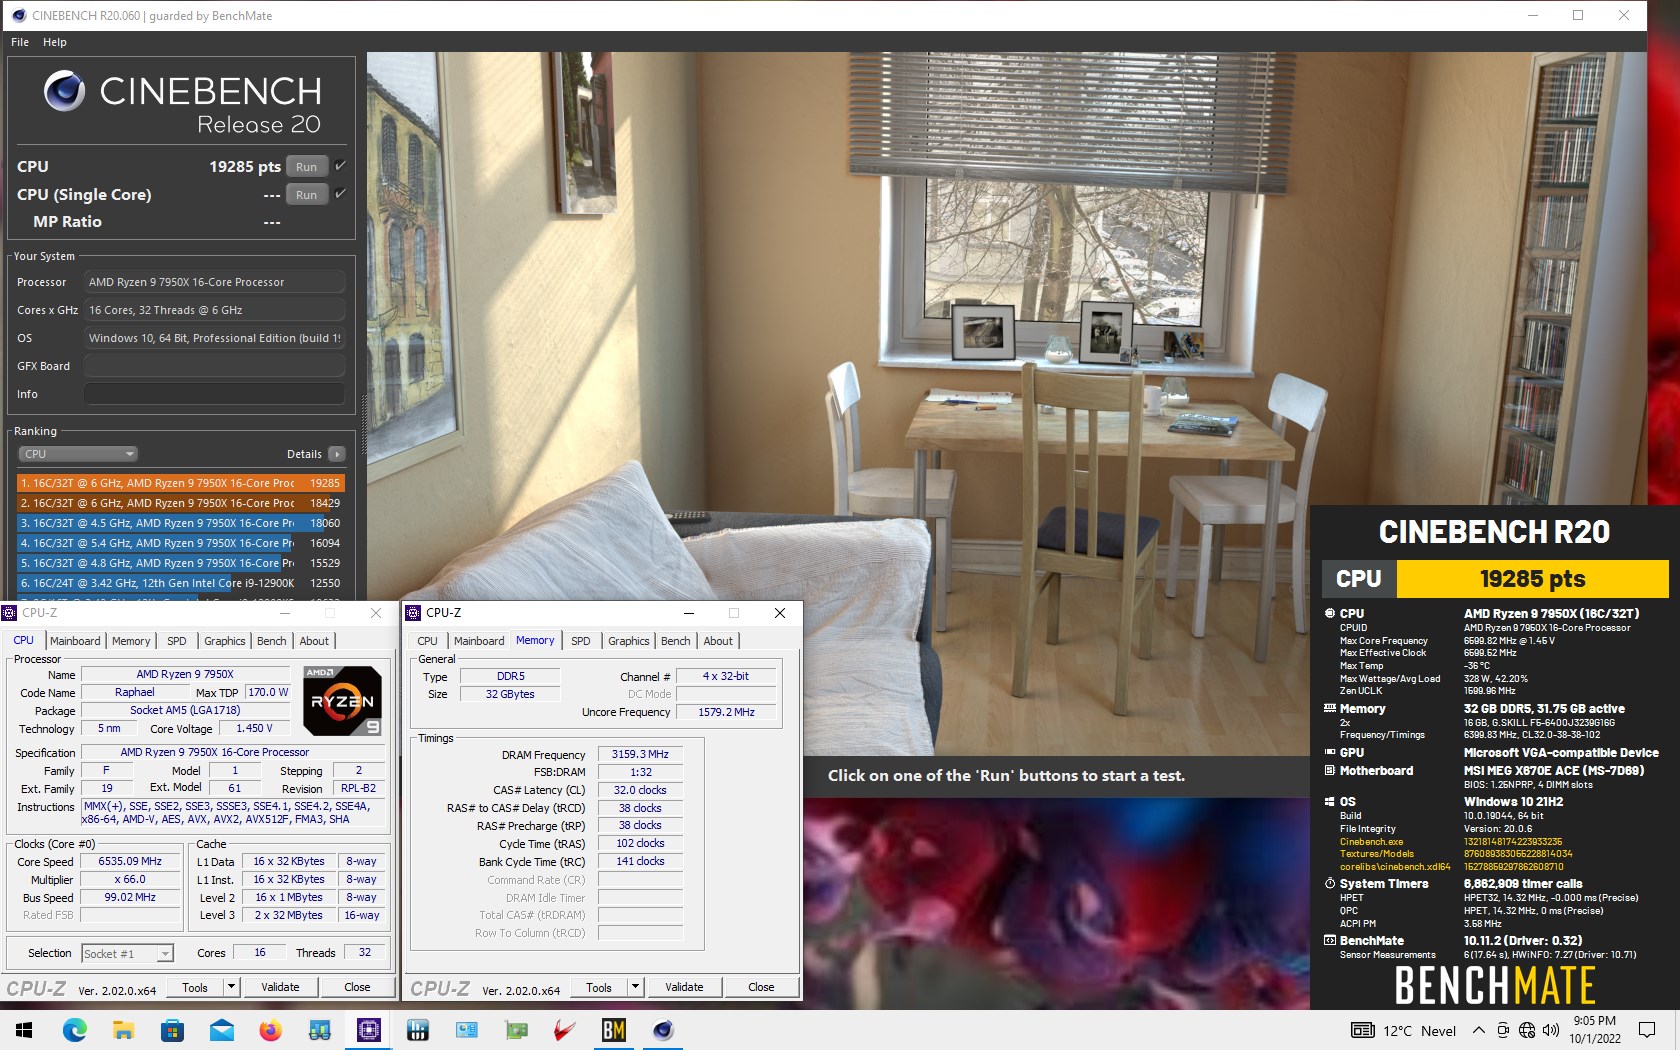
Task: Launch Microsoft Edge from the taskbar
Action: pyautogui.click(x=74, y=1030)
